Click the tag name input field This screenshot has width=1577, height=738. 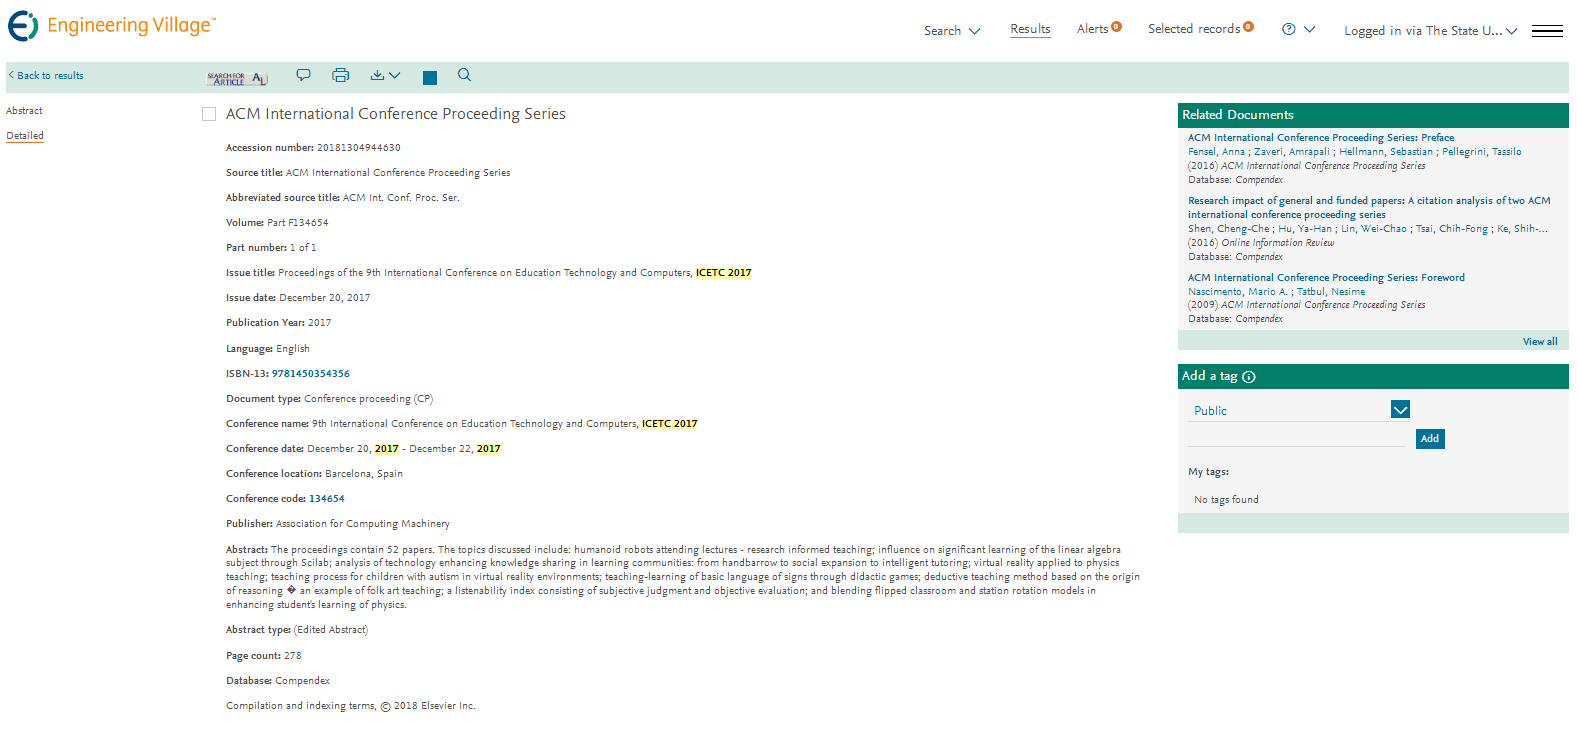pos(1297,437)
